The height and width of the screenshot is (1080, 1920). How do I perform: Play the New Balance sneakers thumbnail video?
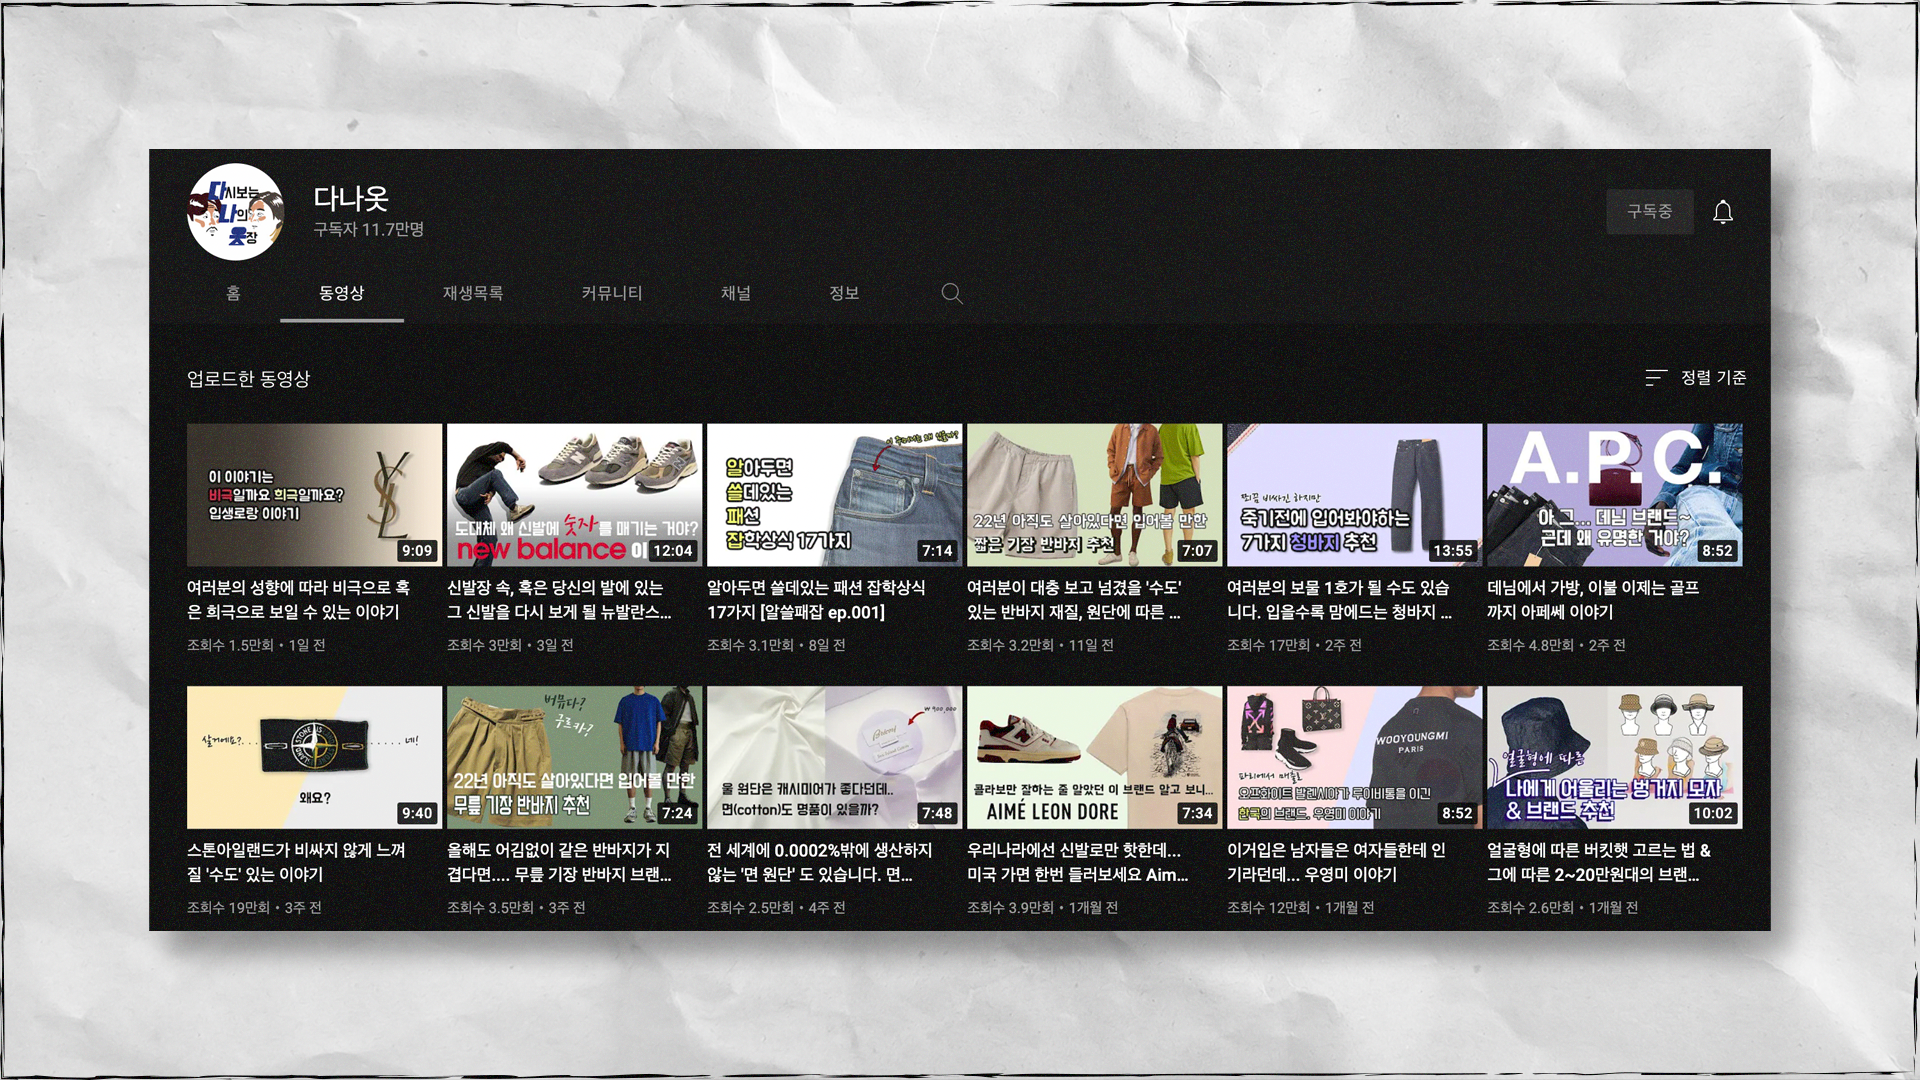574,495
